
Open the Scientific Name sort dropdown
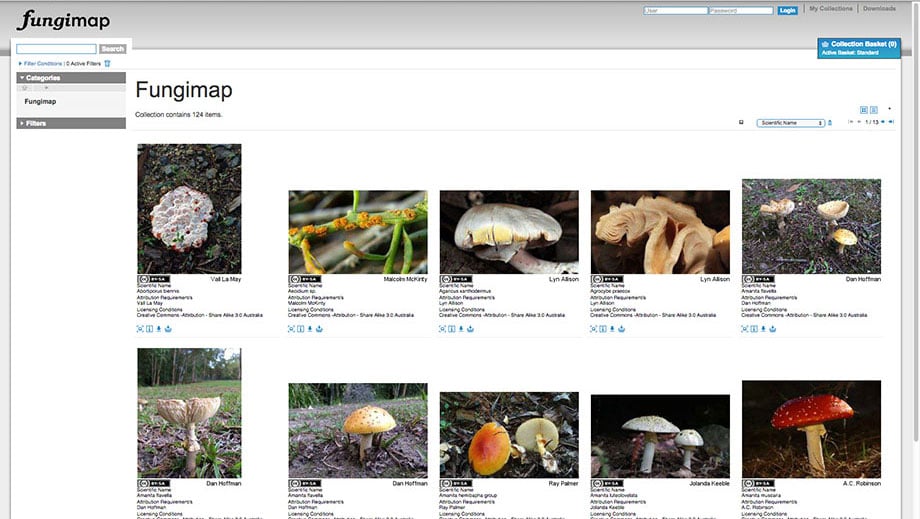[790, 123]
